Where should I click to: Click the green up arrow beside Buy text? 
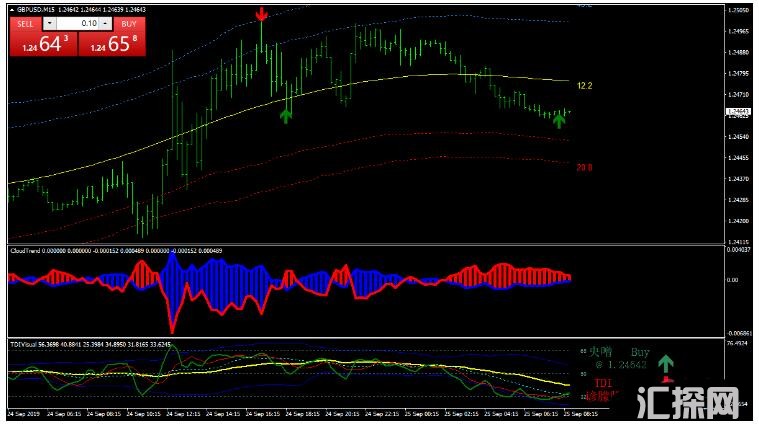pyautogui.click(x=666, y=364)
